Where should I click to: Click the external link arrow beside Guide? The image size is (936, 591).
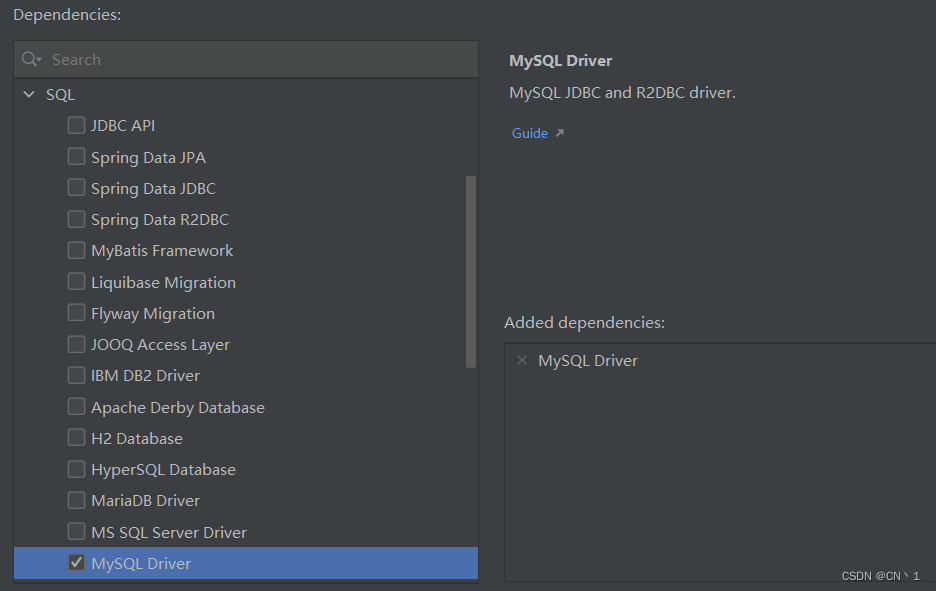560,133
